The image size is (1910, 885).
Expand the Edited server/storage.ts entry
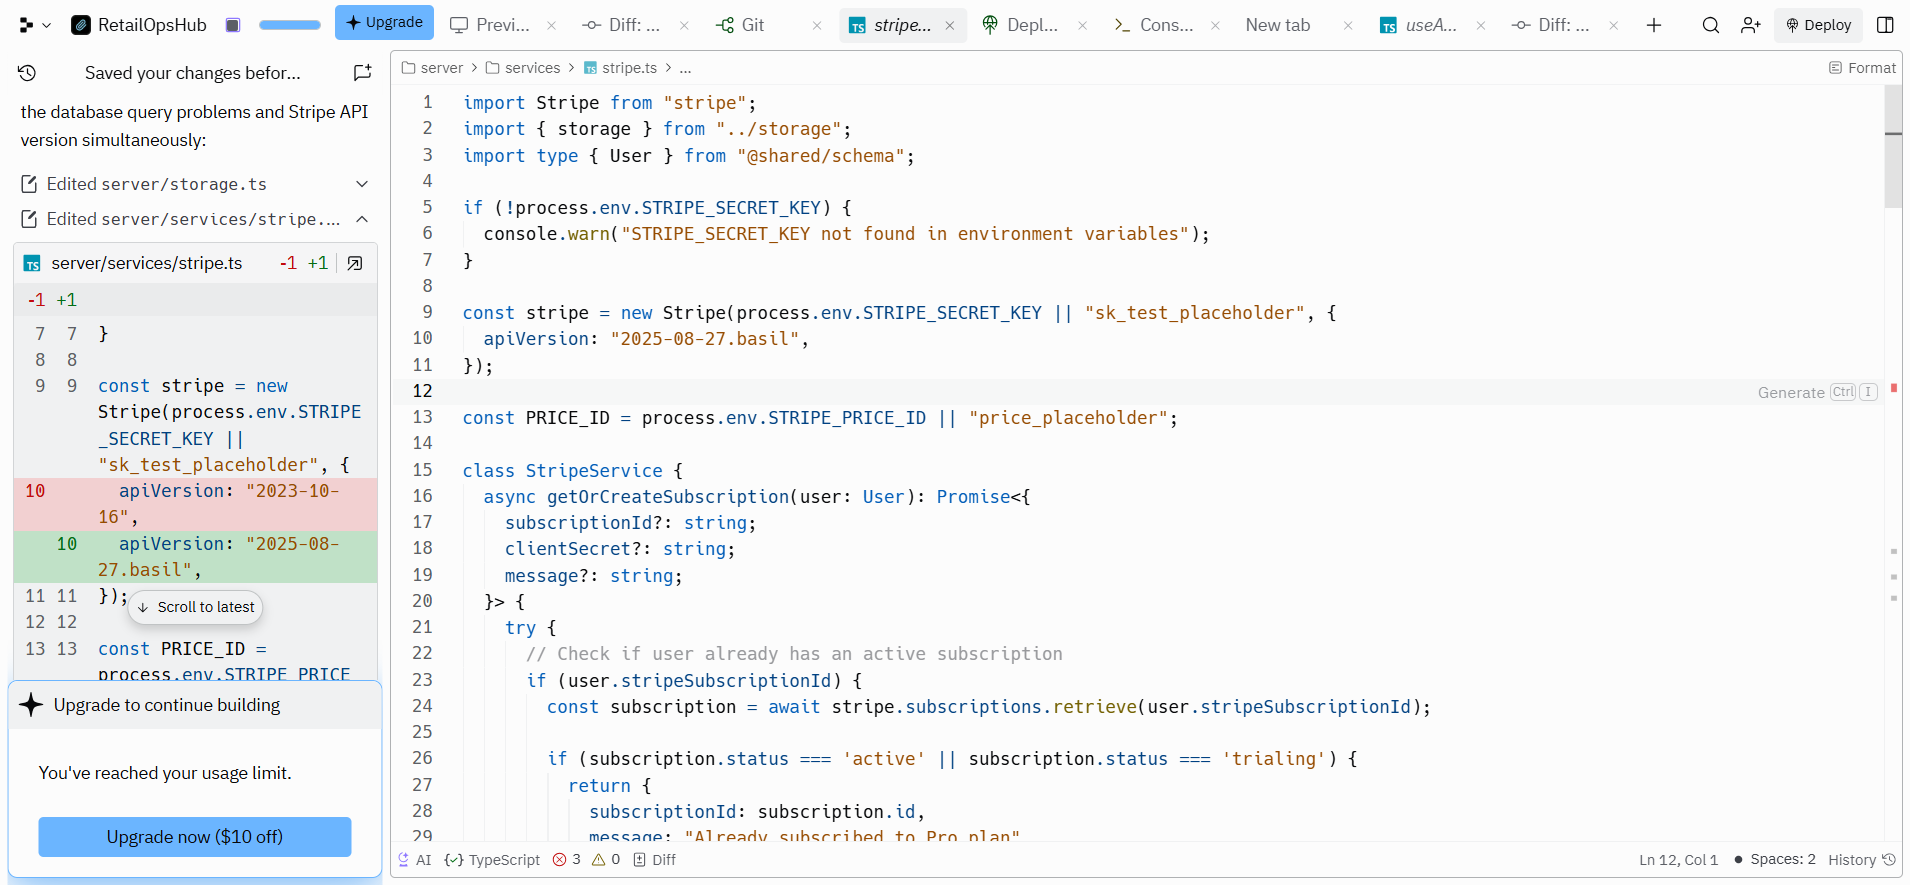pos(195,184)
